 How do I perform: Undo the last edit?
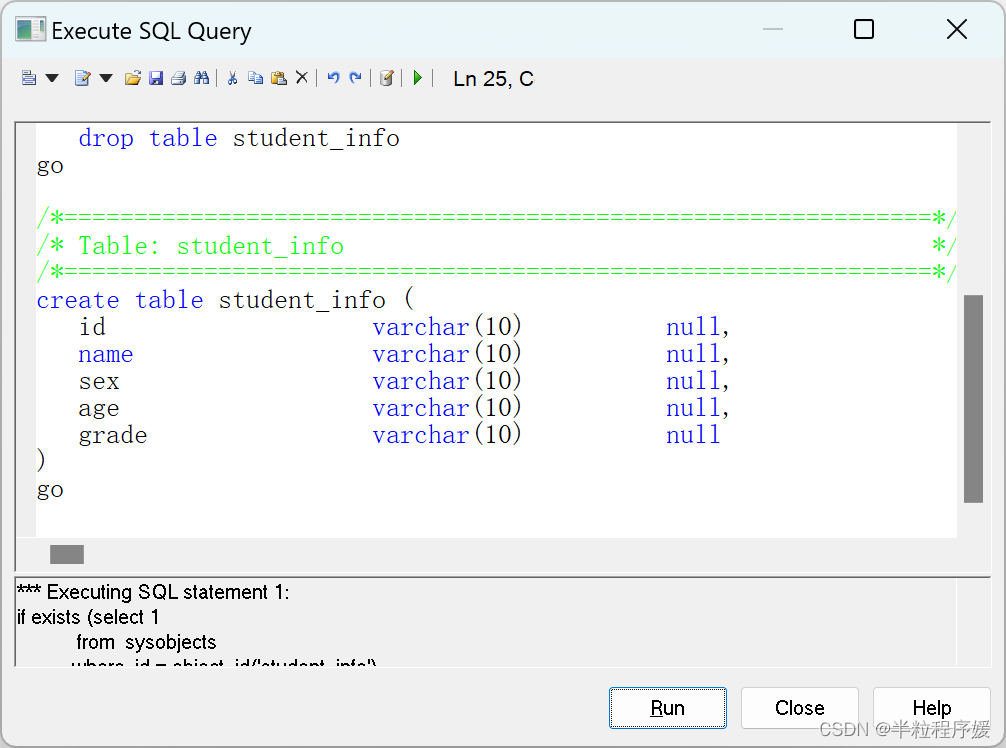click(x=332, y=77)
